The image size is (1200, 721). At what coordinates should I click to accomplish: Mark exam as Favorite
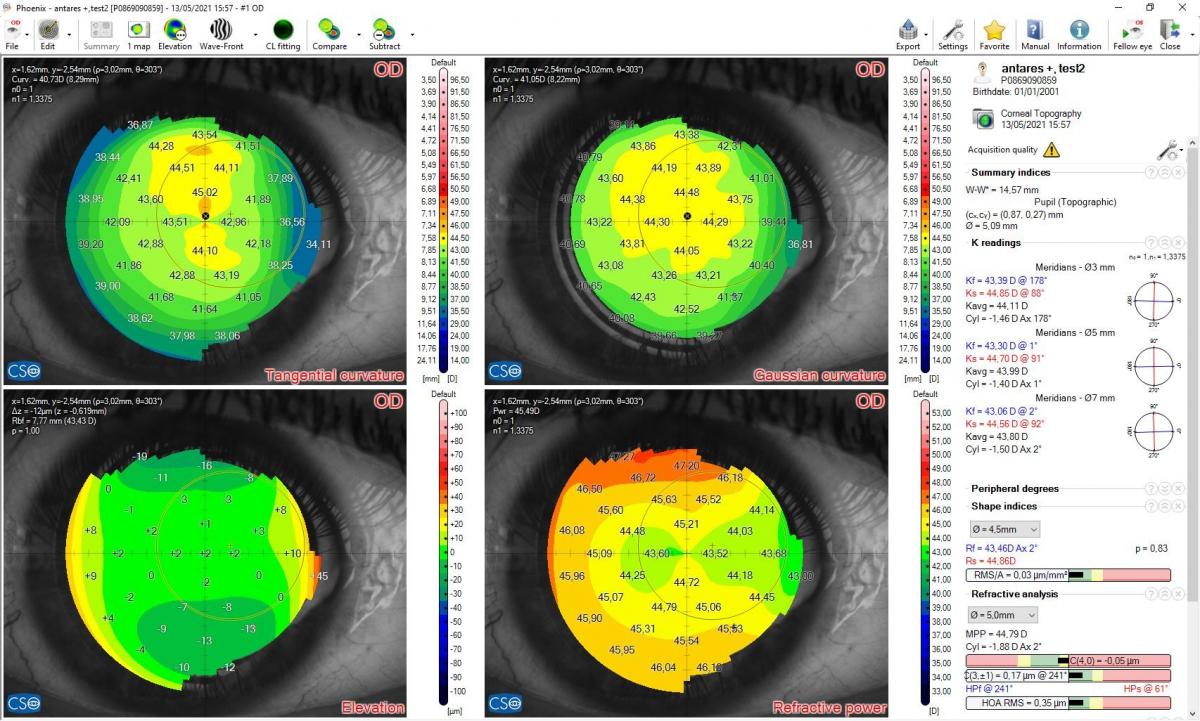tap(994, 33)
